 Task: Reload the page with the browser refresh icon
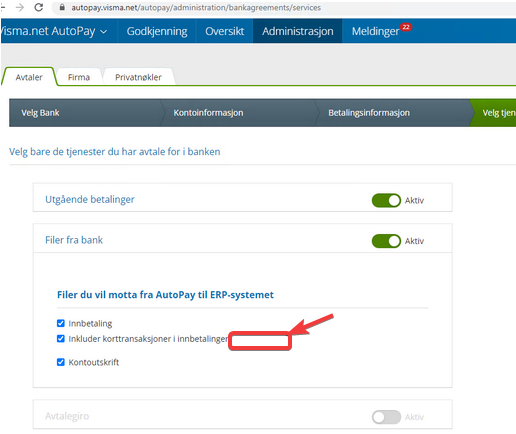coord(39,7)
